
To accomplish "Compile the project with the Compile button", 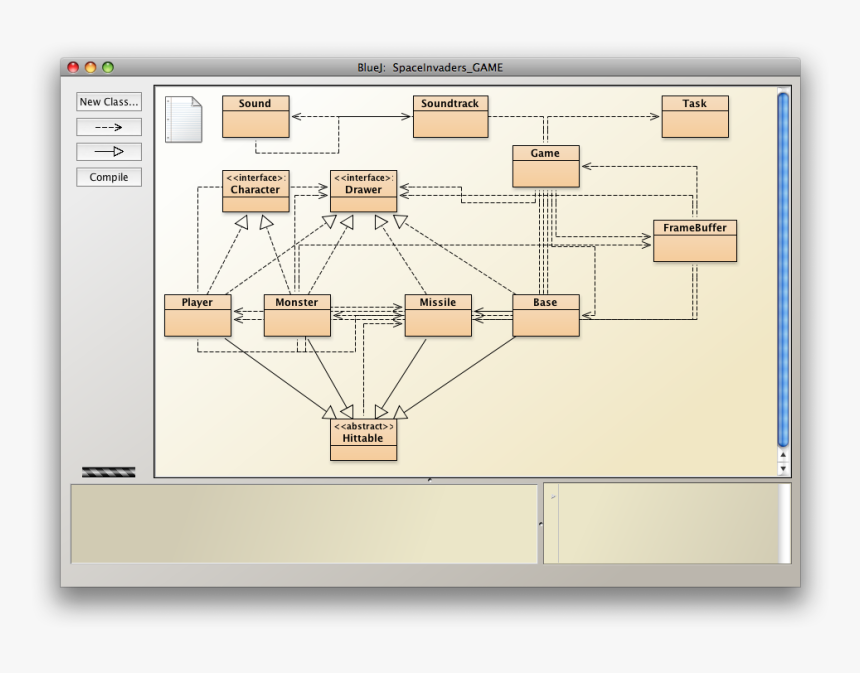I will pyautogui.click(x=108, y=177).
